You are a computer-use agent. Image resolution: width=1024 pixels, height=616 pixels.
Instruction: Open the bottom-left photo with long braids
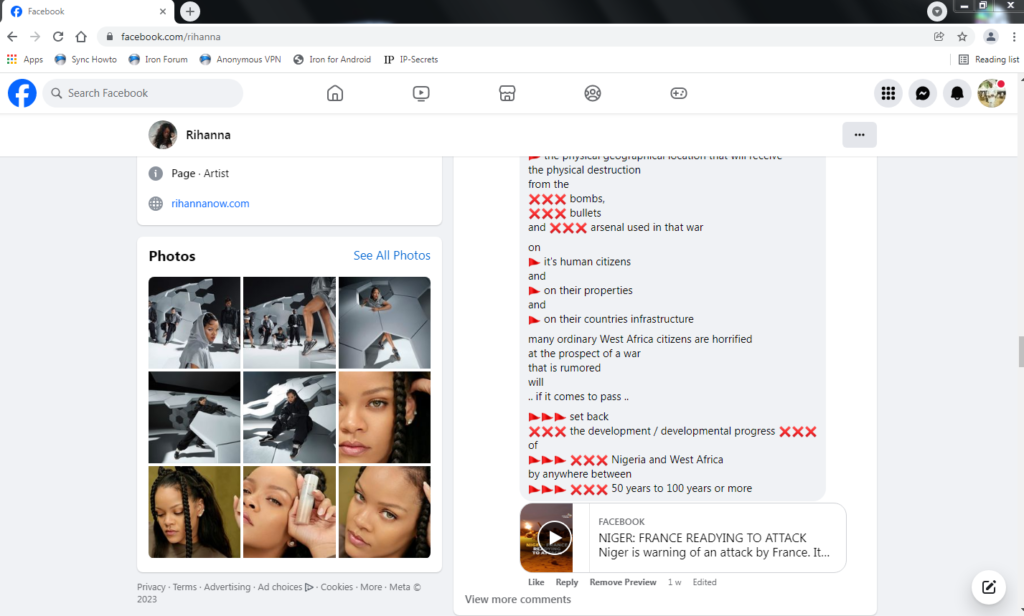pos(195,512)
